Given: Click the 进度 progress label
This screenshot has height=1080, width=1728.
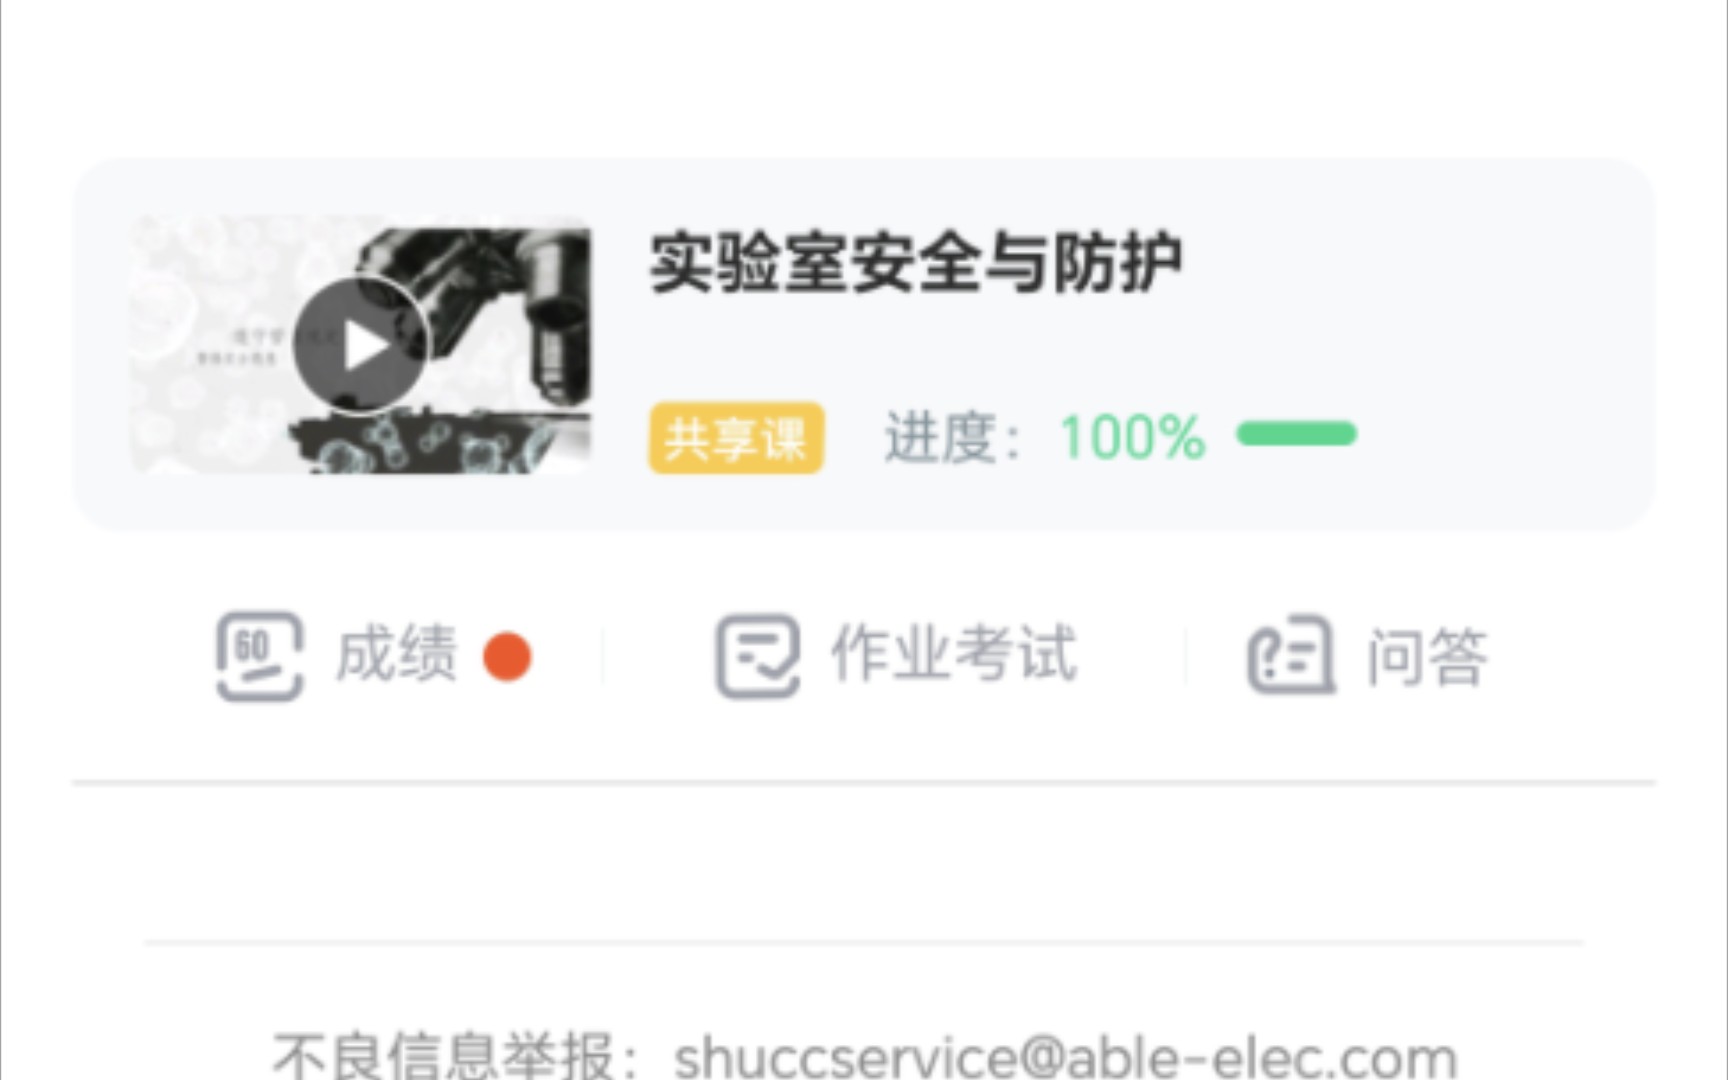Looking at the screenshot, I should pyautogui.click(x=940, y=438).
